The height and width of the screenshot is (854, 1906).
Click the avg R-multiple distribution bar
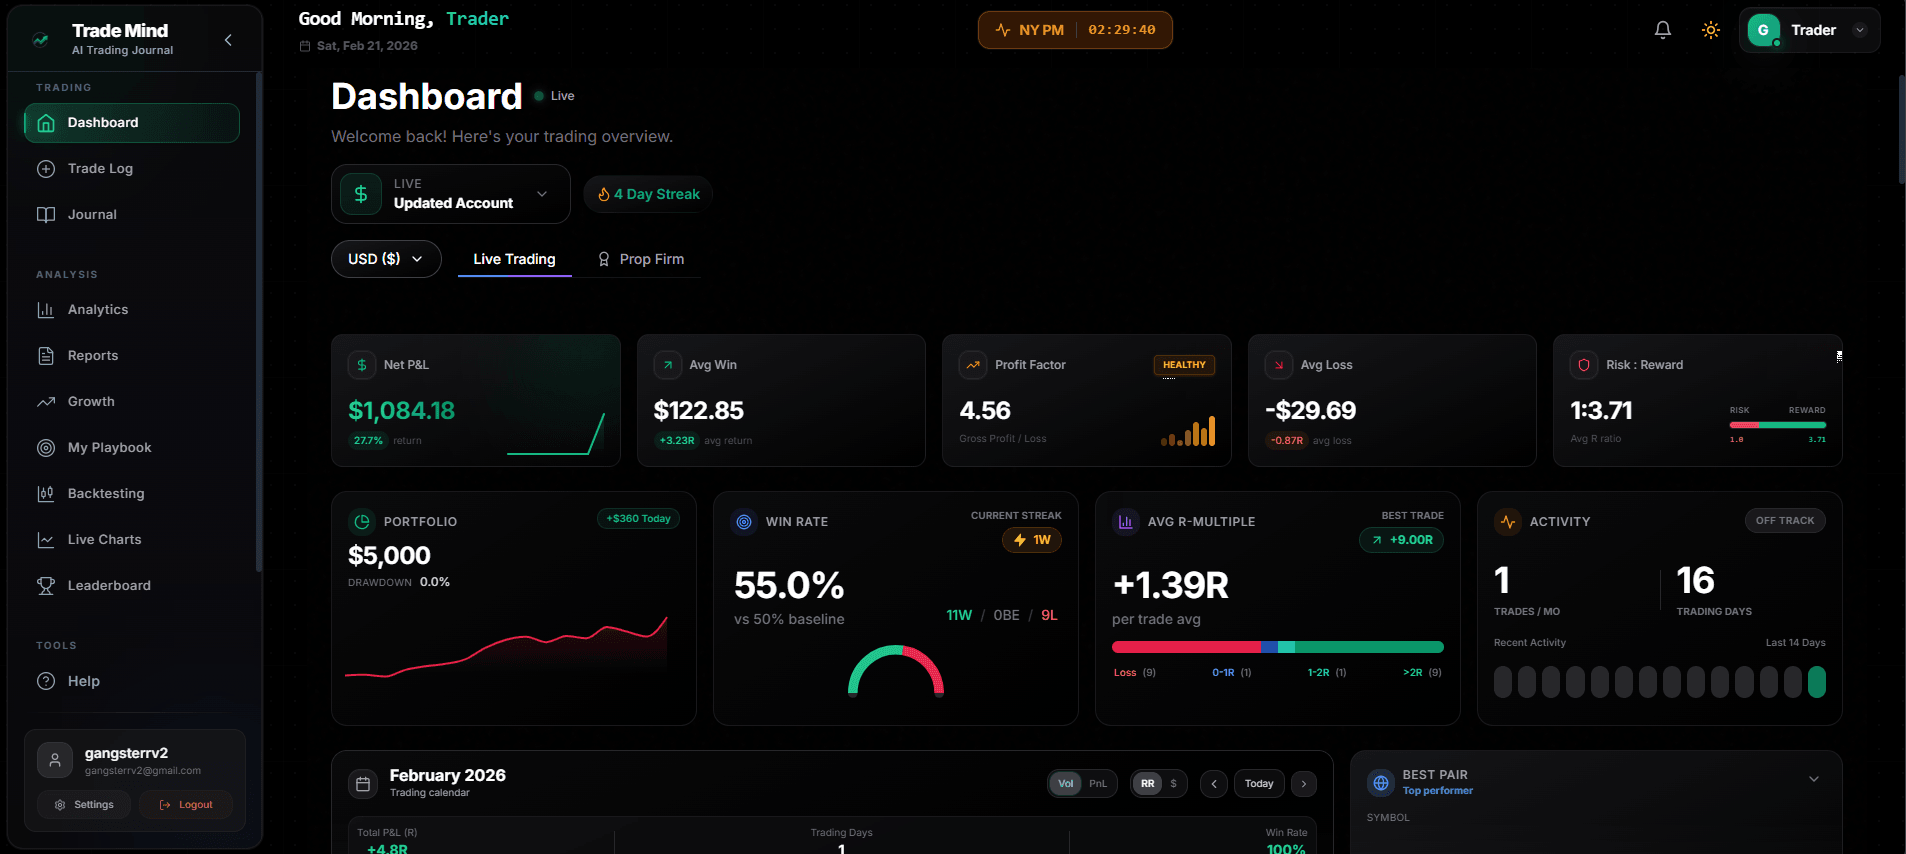point(1277,647)
